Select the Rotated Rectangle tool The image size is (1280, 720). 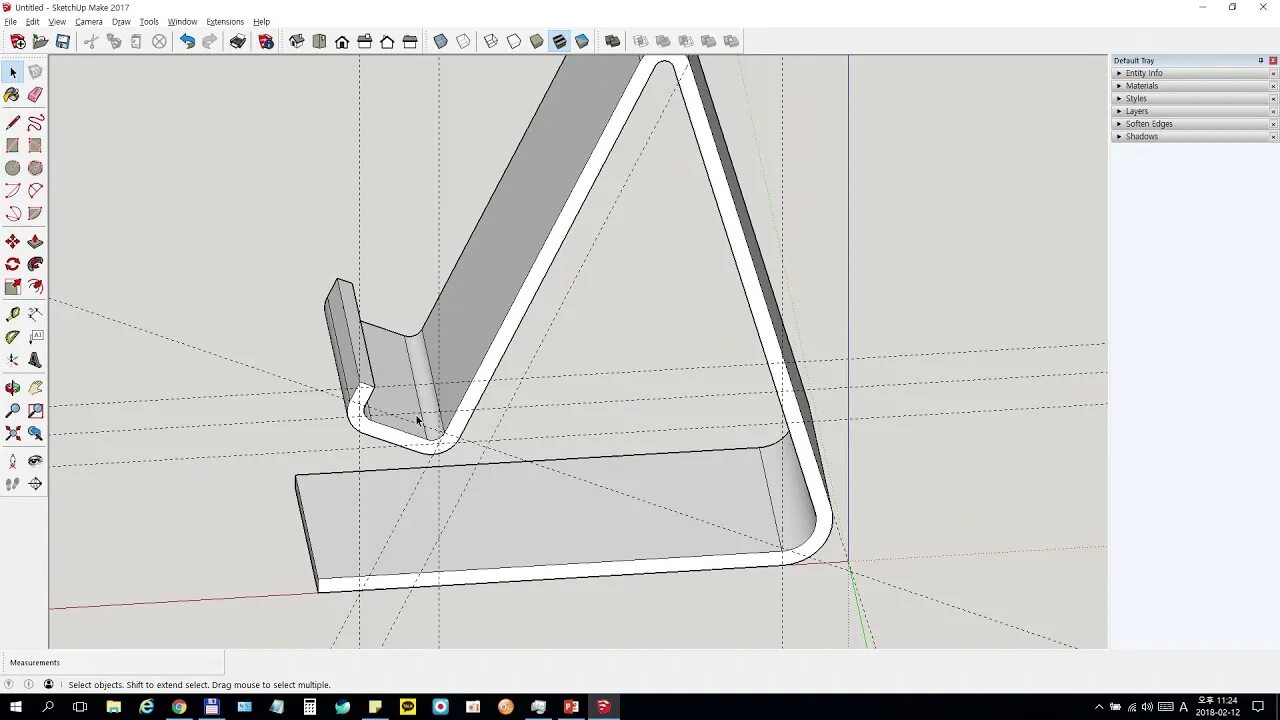click(35, 146)
